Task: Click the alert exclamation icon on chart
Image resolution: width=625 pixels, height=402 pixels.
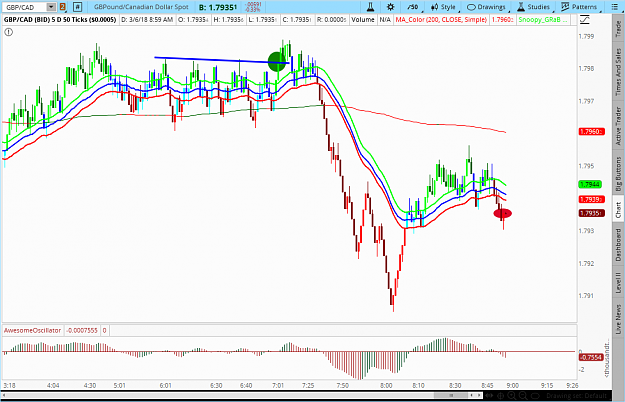Action: tap(8, 32)
